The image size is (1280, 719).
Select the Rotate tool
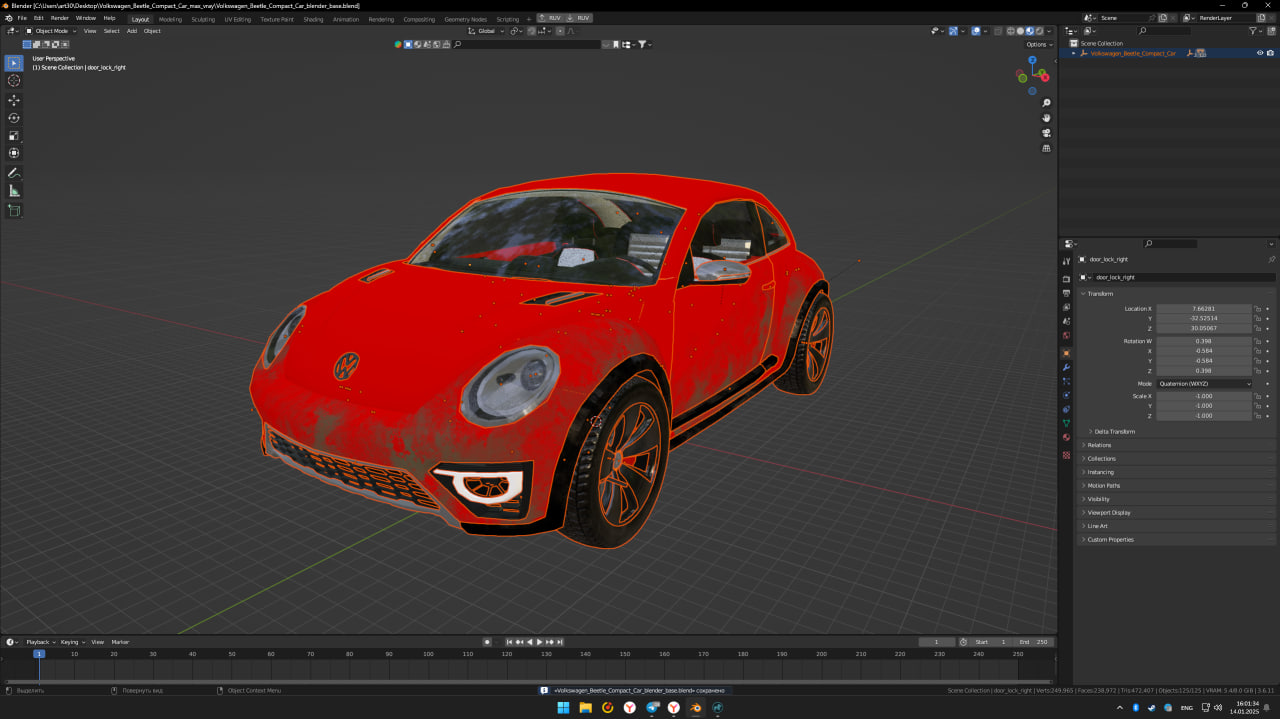click(14, 118)
